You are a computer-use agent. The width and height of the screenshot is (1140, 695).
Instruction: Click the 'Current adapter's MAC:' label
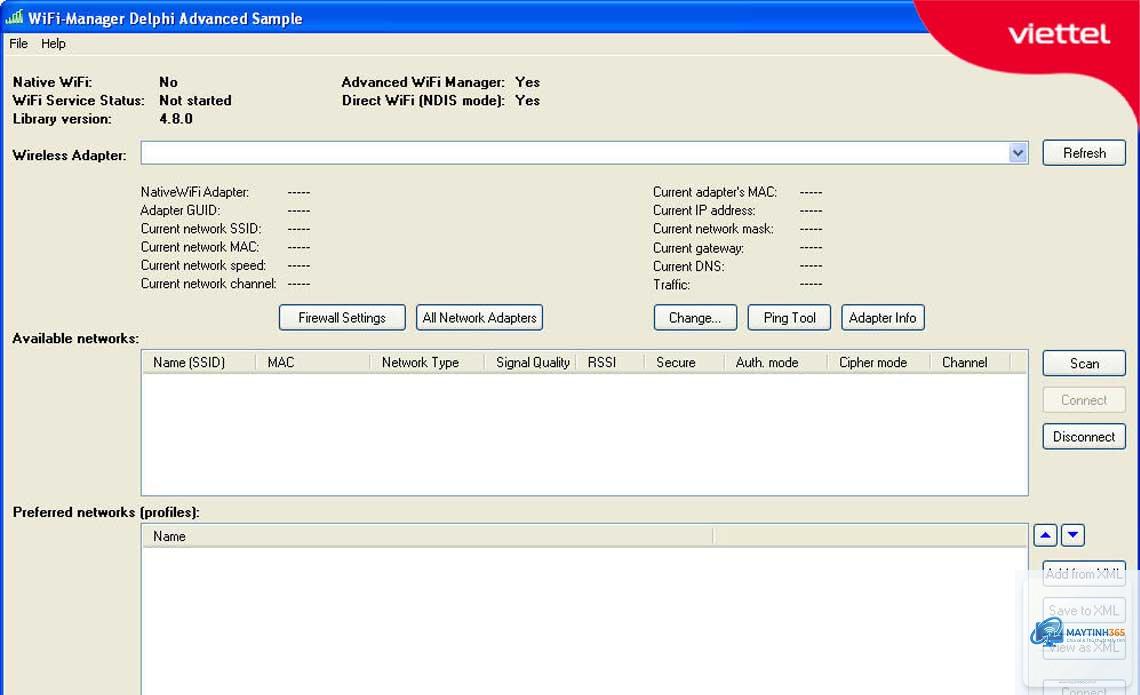(x=715, y=193)
